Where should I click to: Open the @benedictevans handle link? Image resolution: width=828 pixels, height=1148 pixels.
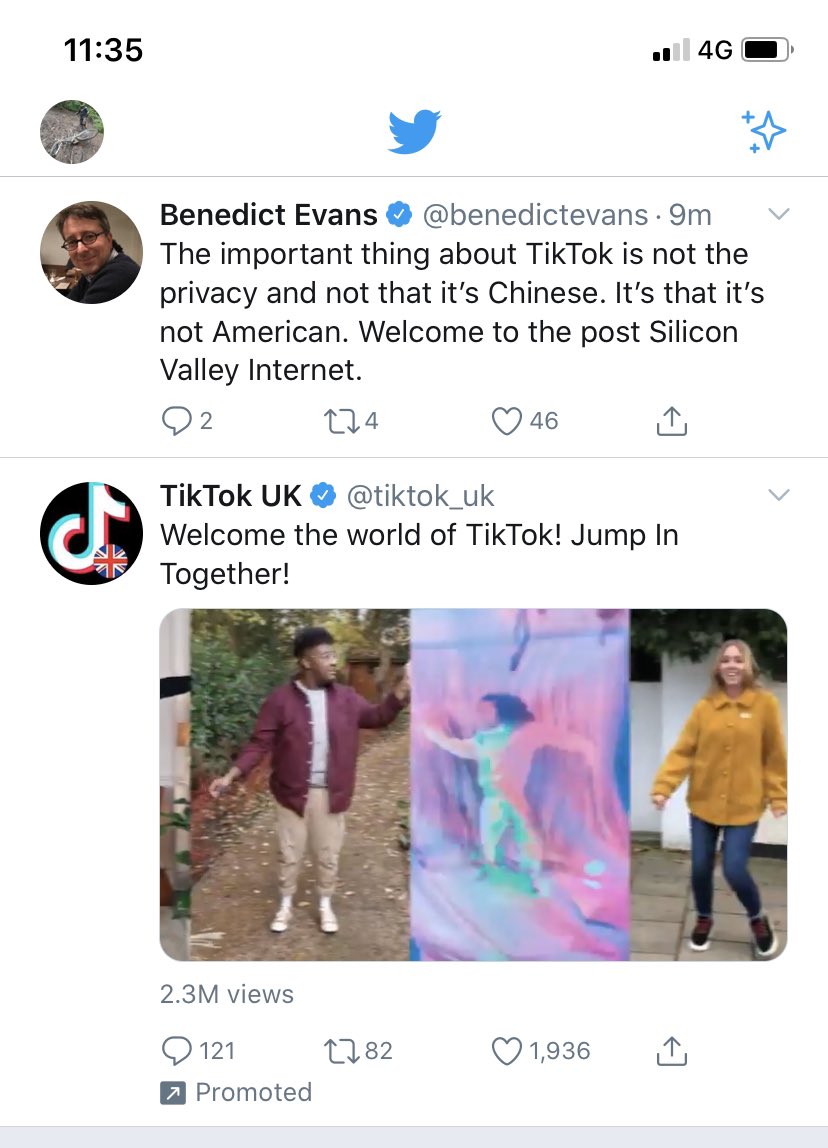coord(535,215)
